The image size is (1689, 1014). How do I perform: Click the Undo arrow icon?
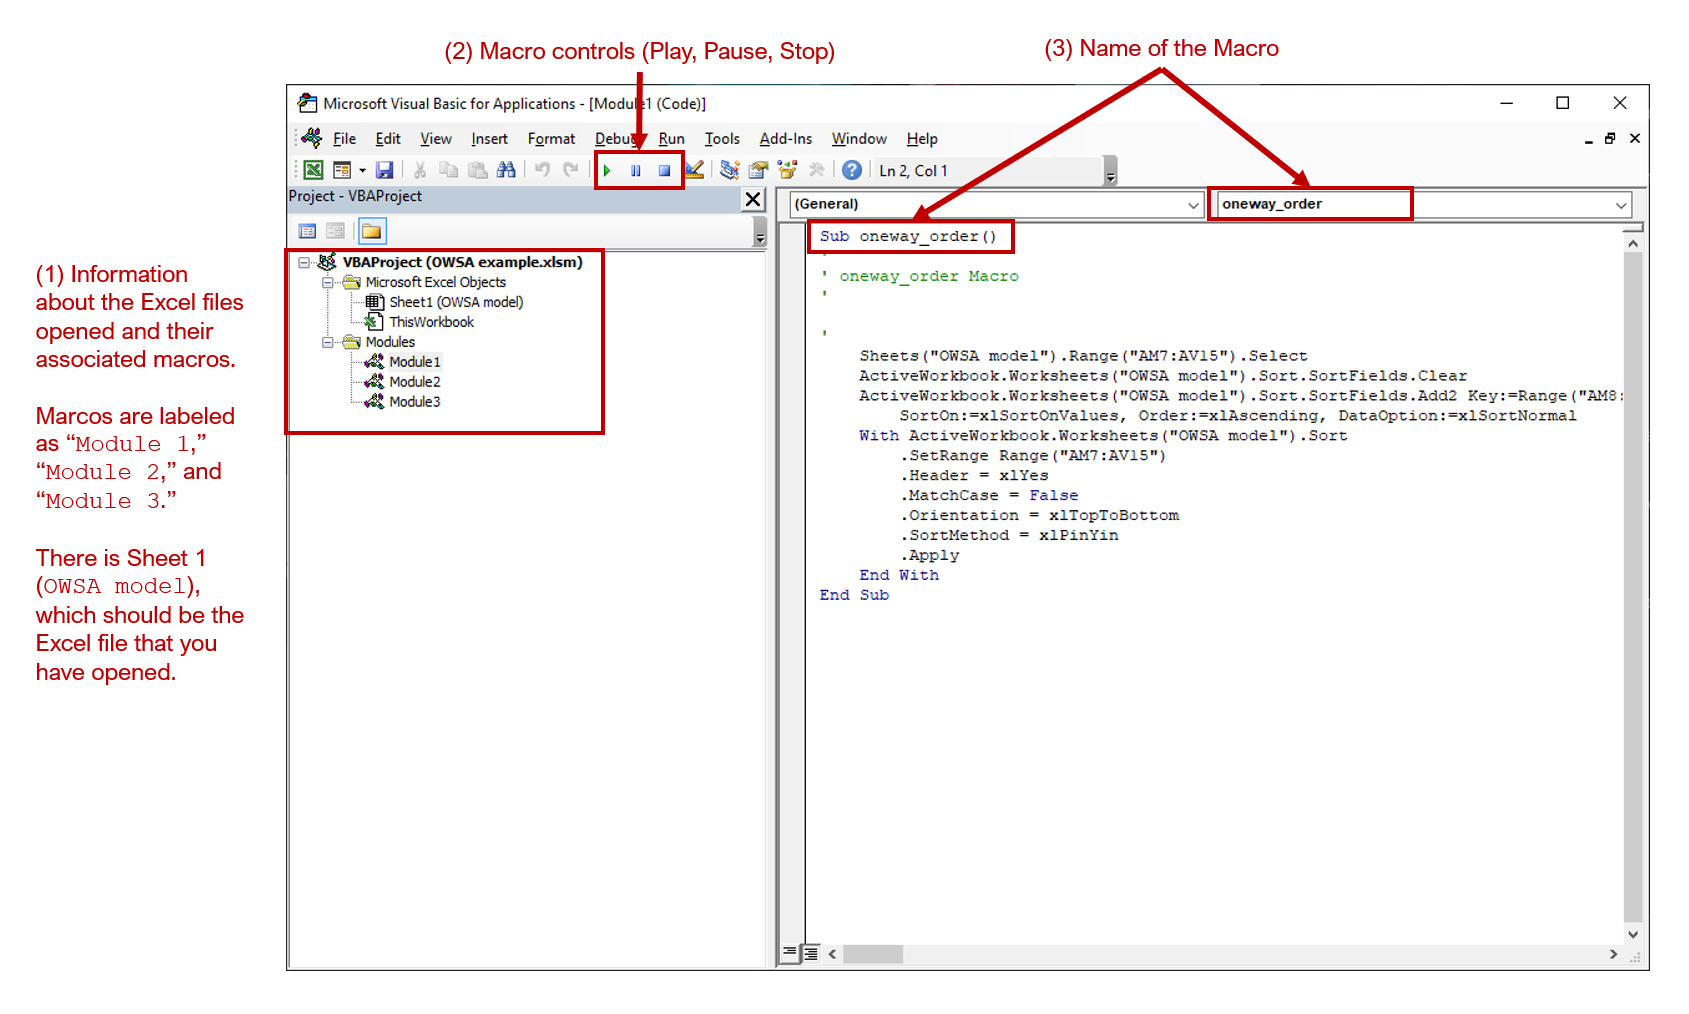541,170
